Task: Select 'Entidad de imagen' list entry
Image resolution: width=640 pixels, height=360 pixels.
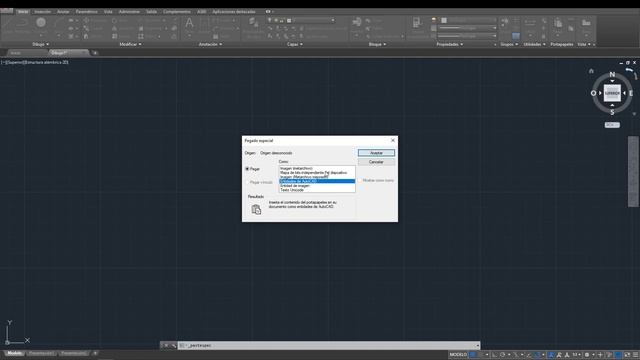Action: [x=317, y=186]
